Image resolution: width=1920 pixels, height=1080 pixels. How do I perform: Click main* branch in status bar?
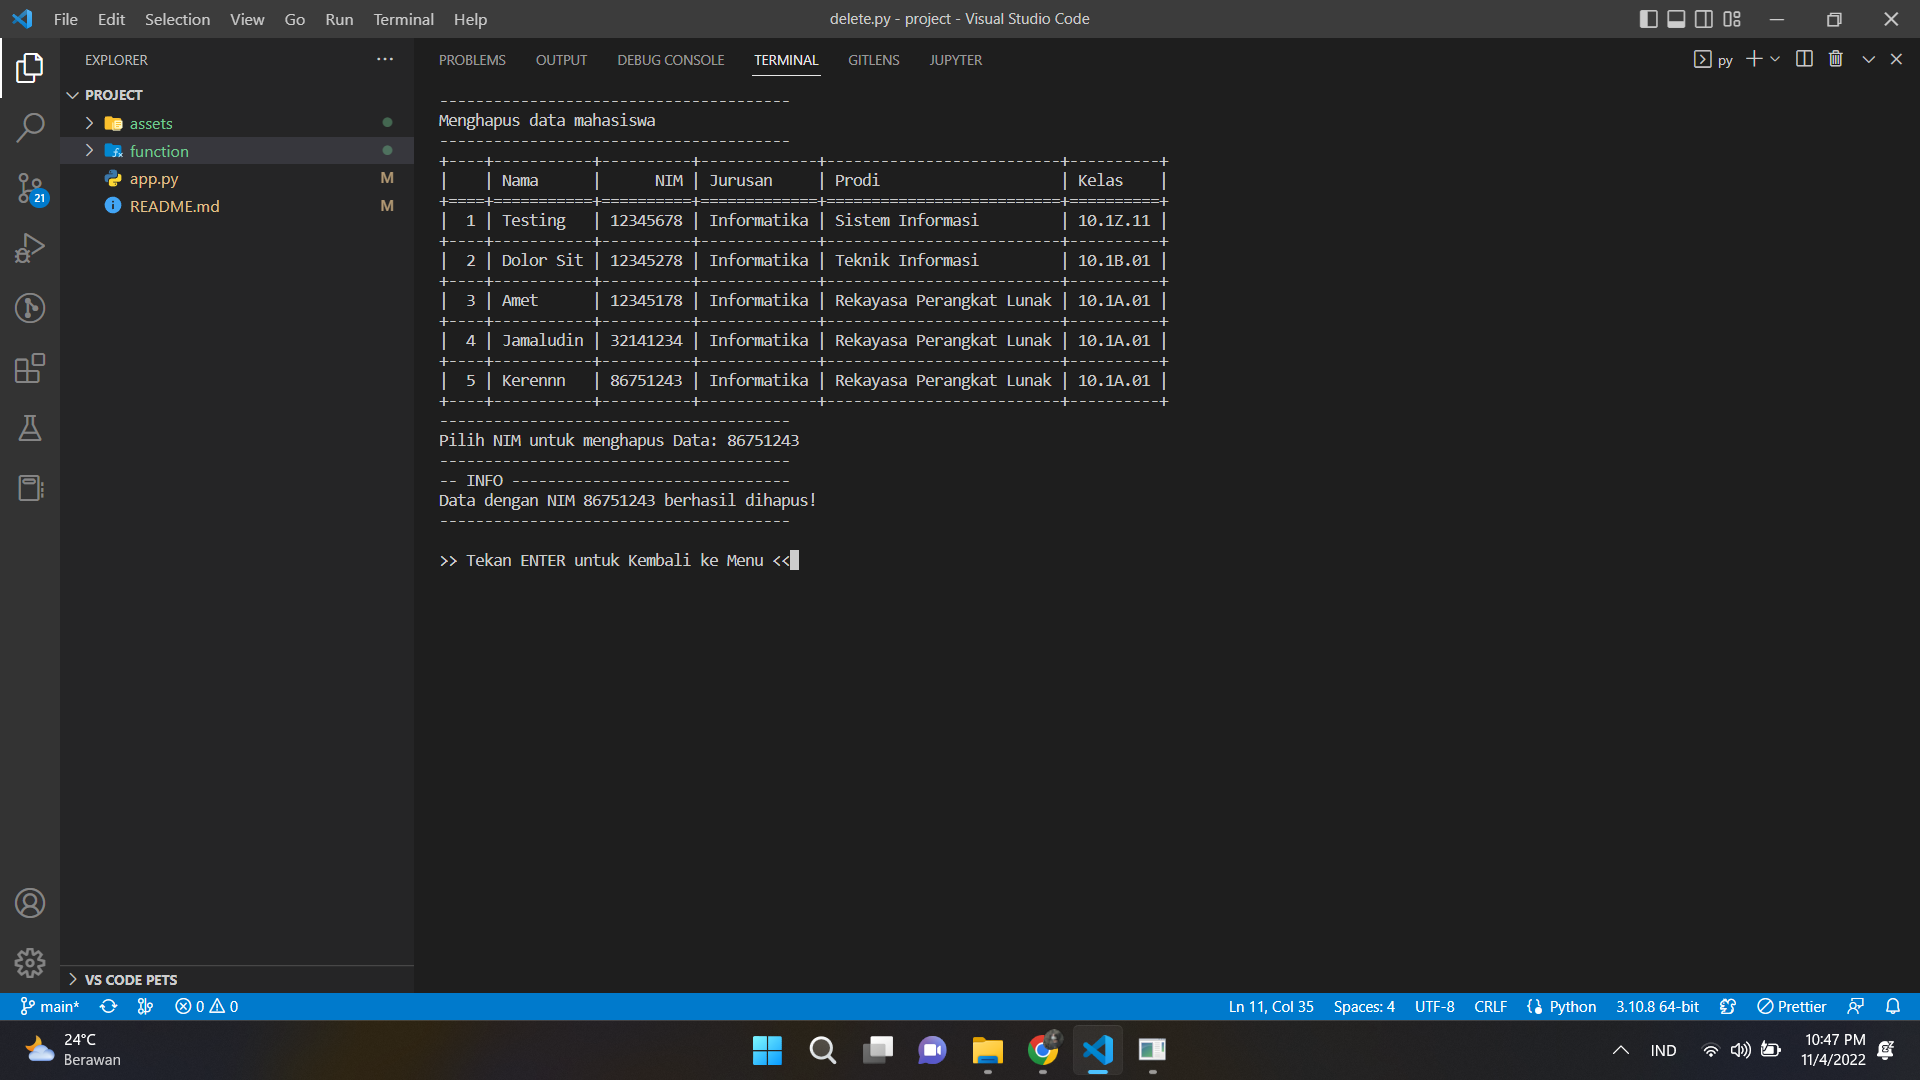pyautogui.click(x=51, y=1006)
